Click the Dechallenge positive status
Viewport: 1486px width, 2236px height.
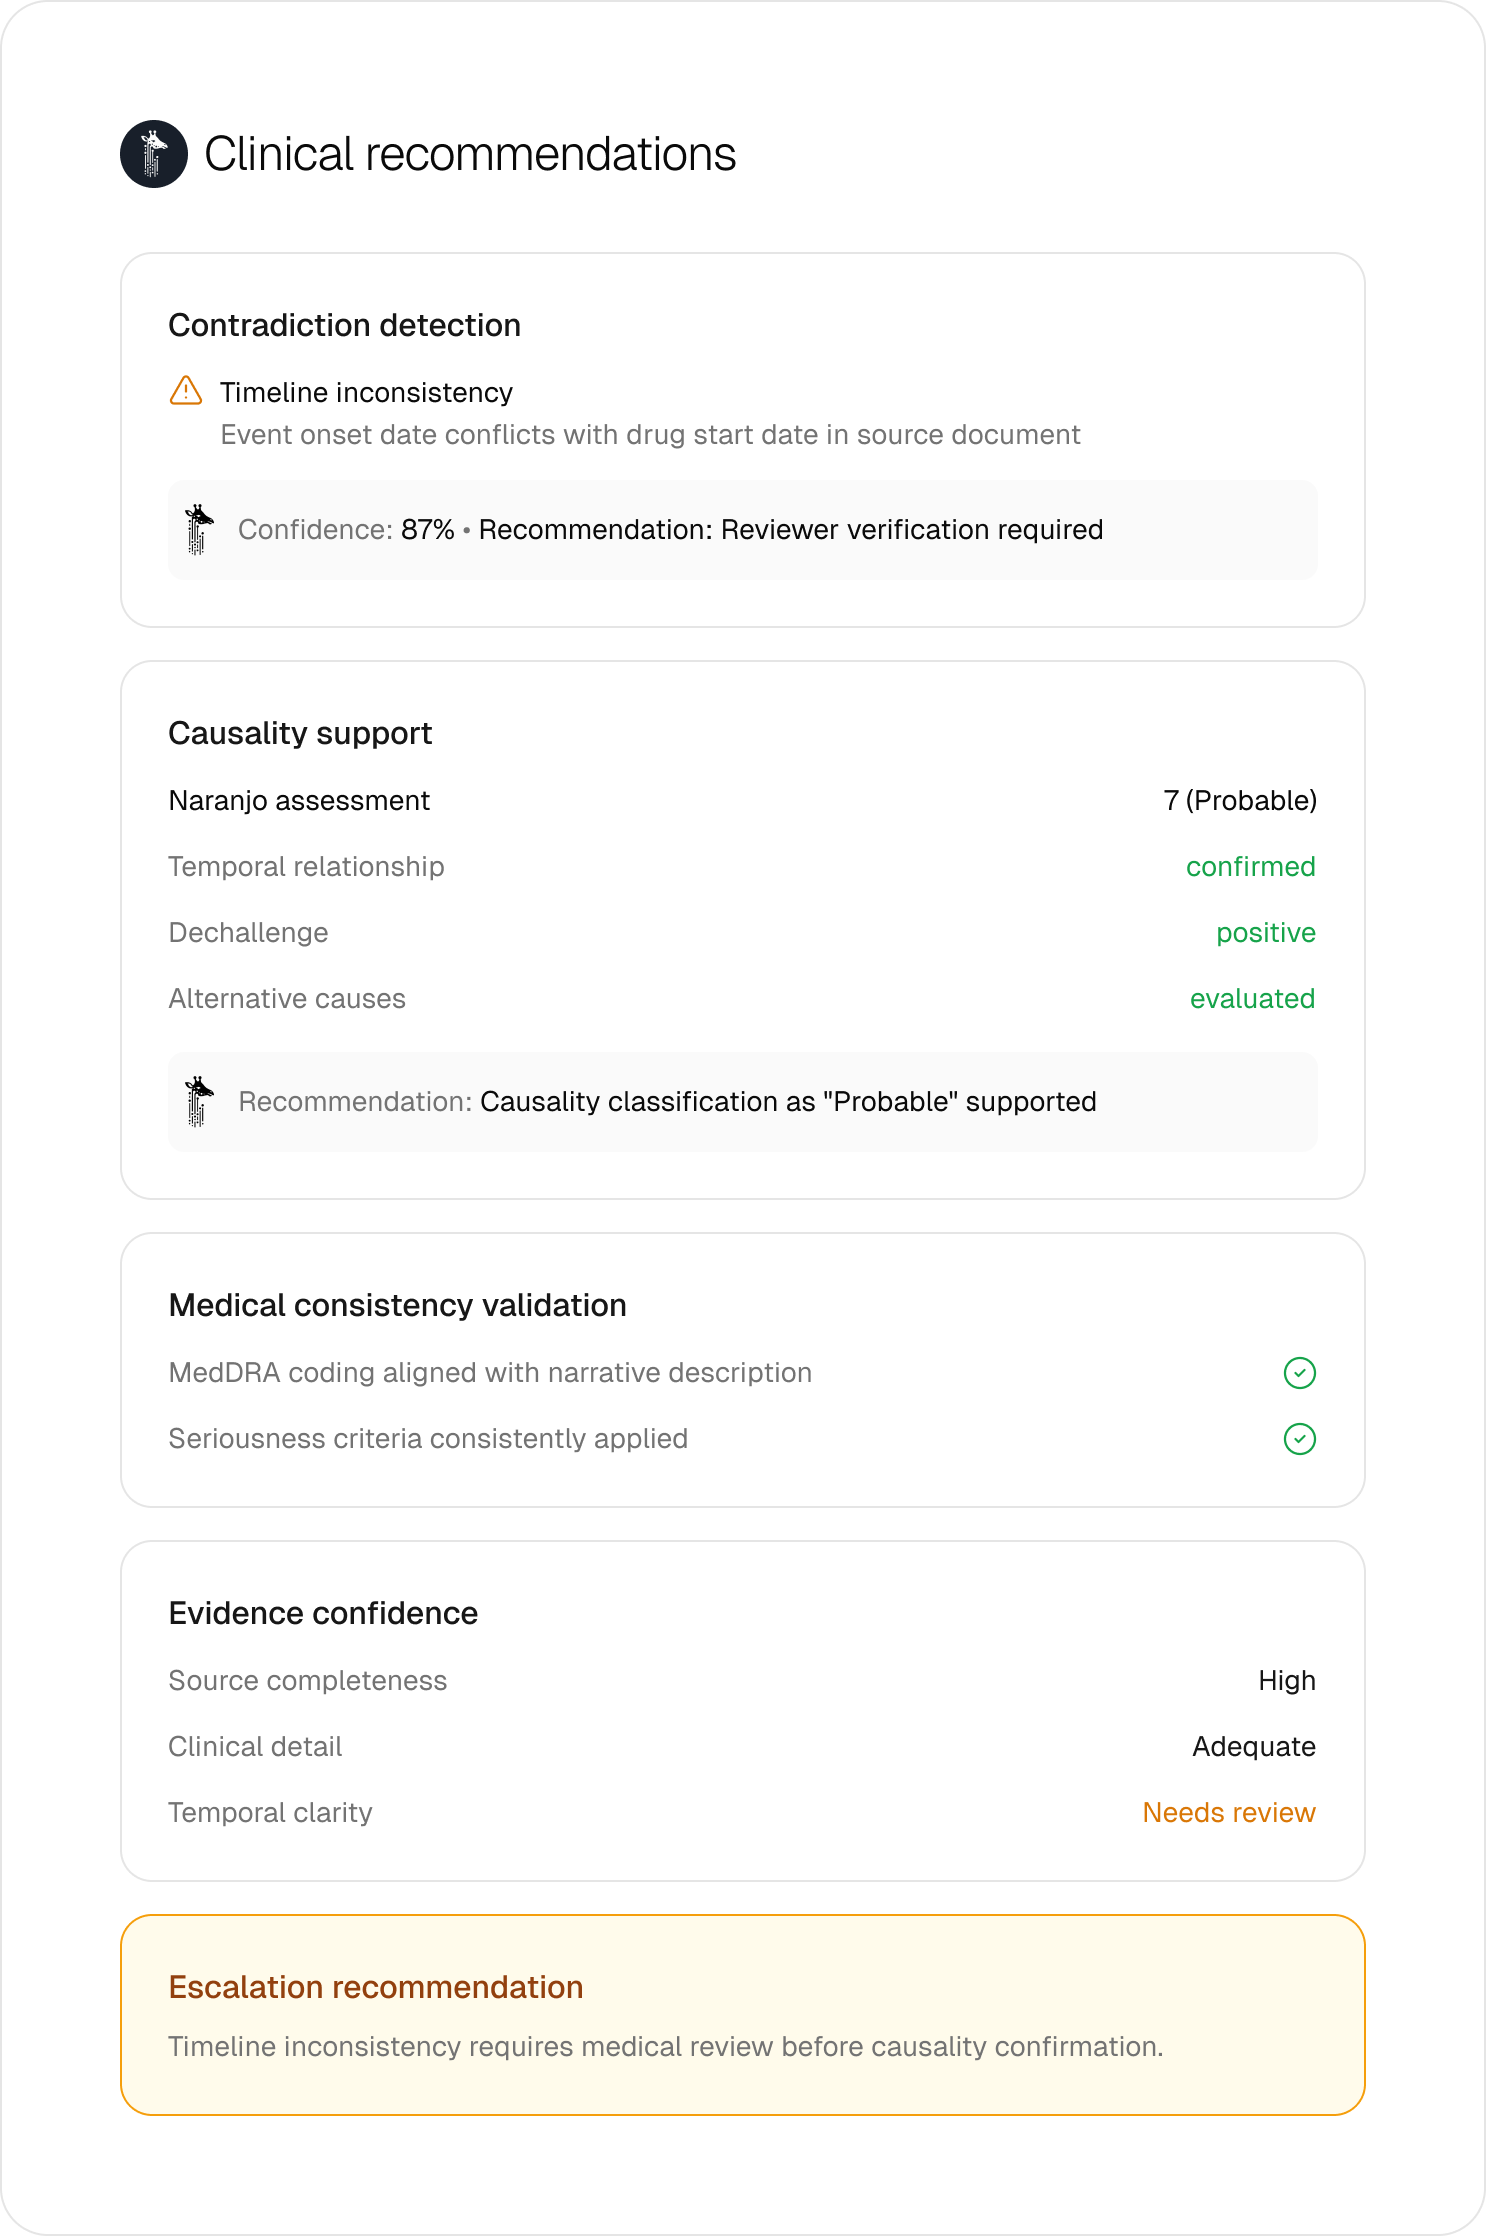pyautogui.click(x=1266, y=933)
